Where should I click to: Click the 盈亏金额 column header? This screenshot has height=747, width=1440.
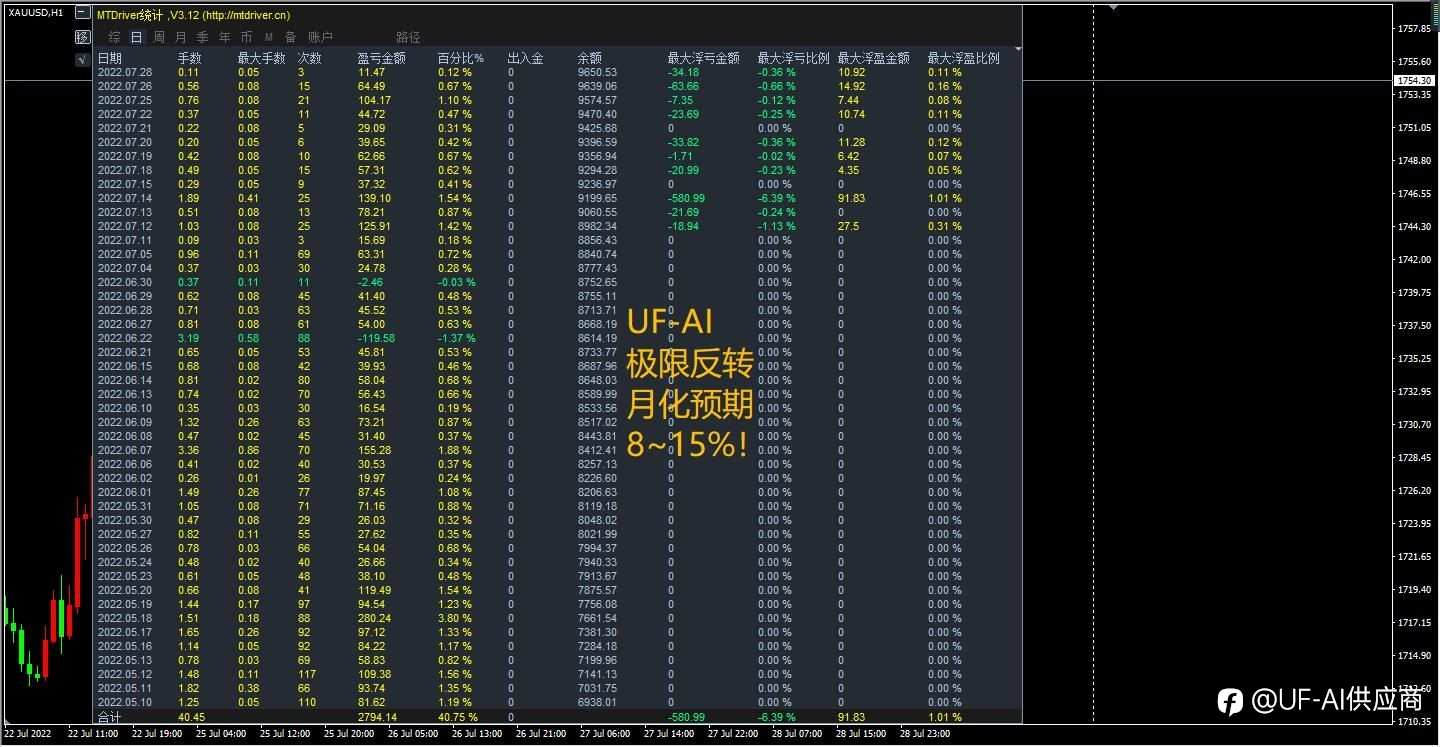coord(381,58)
